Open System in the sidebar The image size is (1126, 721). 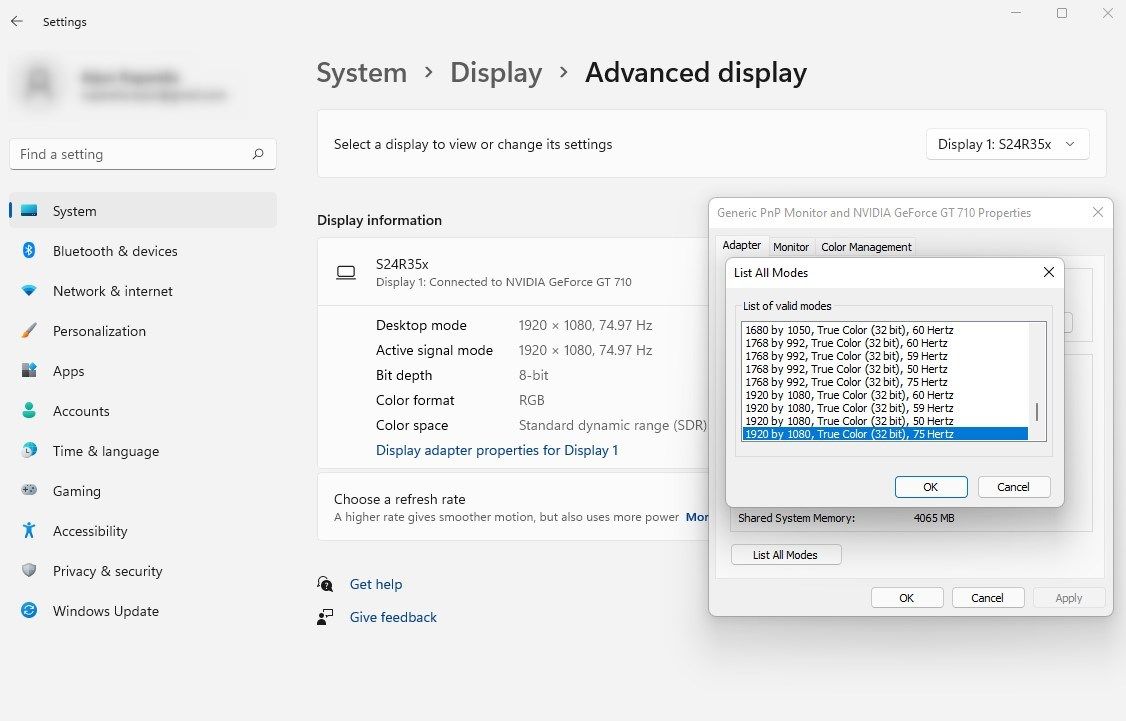(143, 210)
